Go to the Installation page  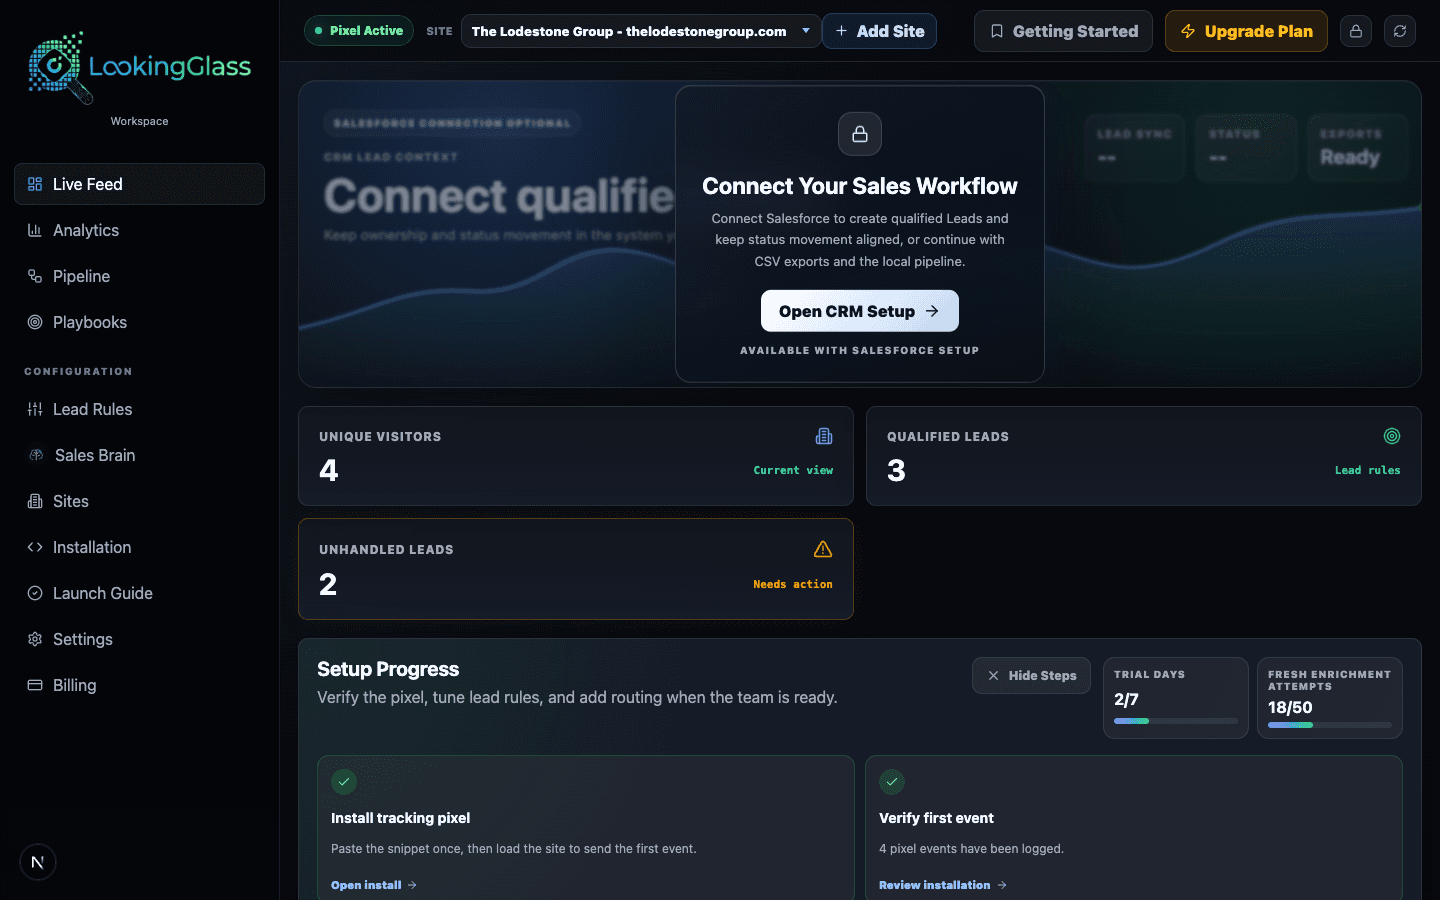pyautogui.click(x=140, y=547)
